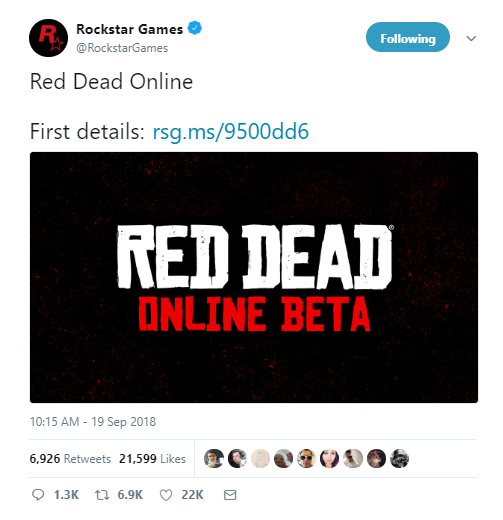View the 6,926 Retweets list
Image resolution: width=503 pixels, height=520 pixels.
coord(70,459)
